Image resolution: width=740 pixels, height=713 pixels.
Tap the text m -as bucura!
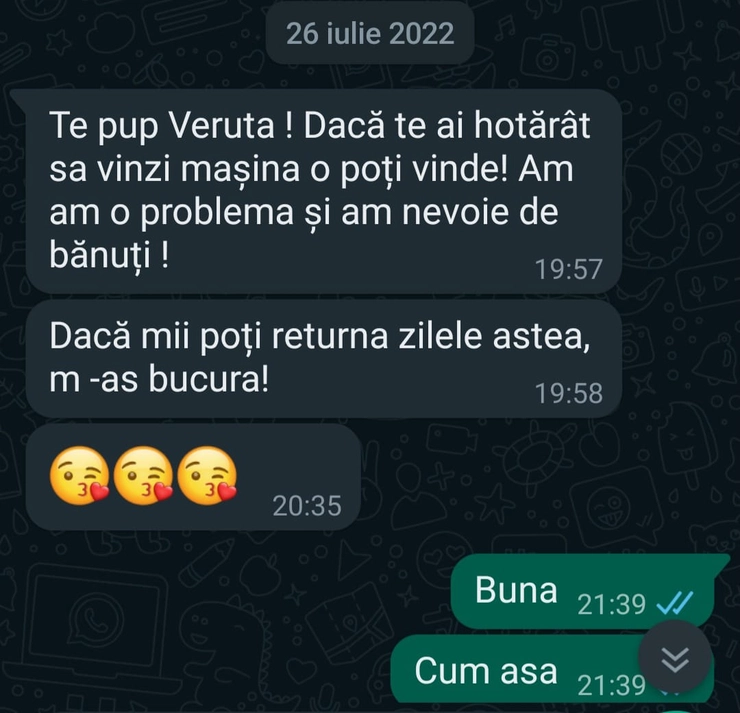[159, 379]
